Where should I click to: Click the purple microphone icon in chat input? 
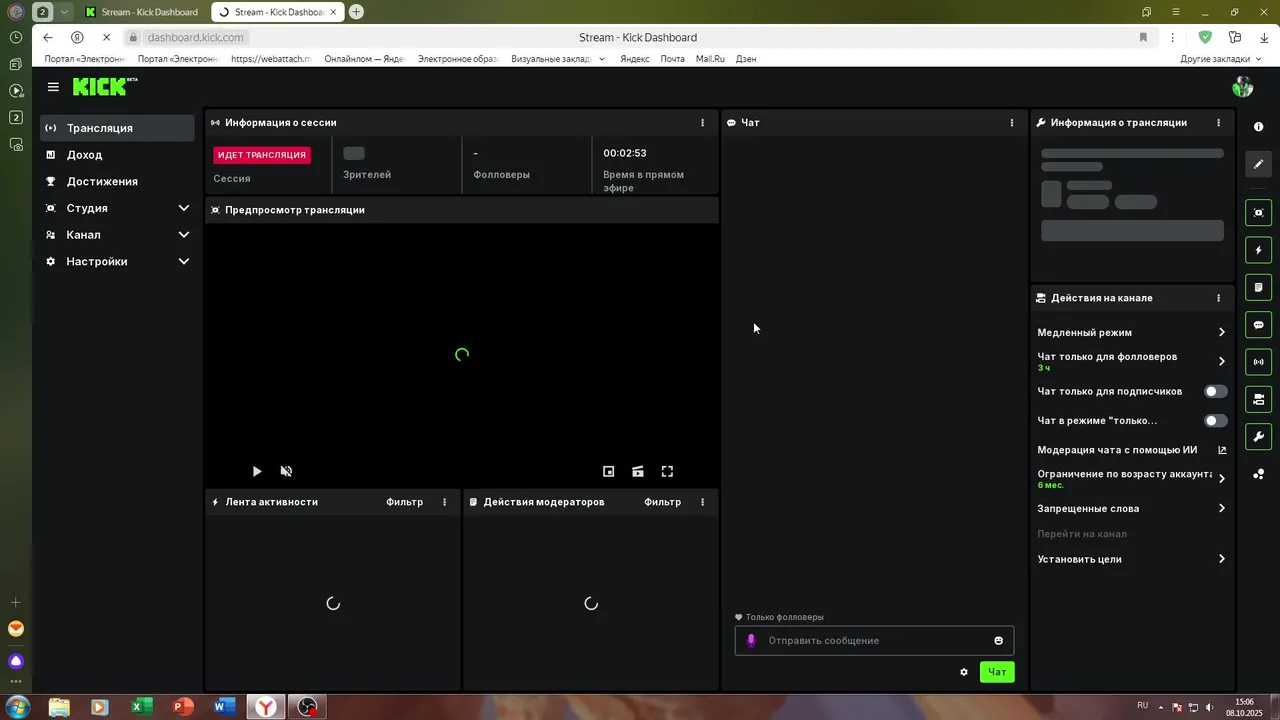point(751,641)
